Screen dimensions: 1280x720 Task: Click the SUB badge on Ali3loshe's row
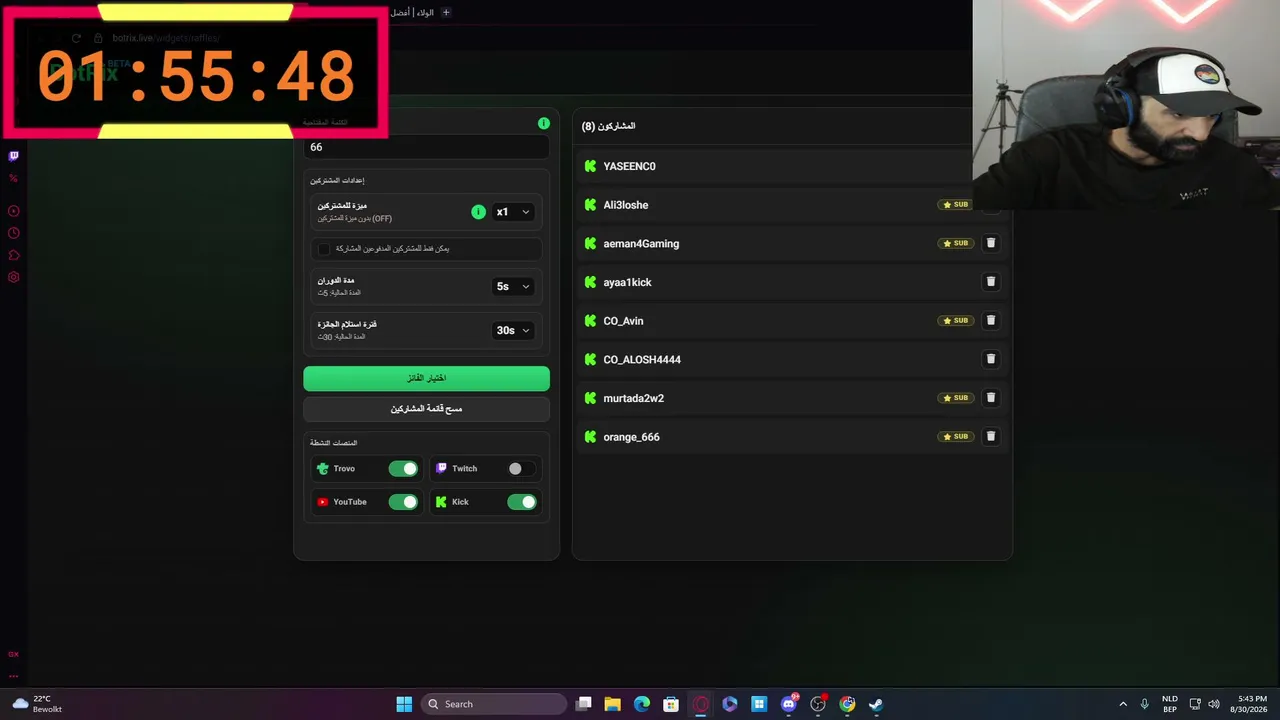955,205
